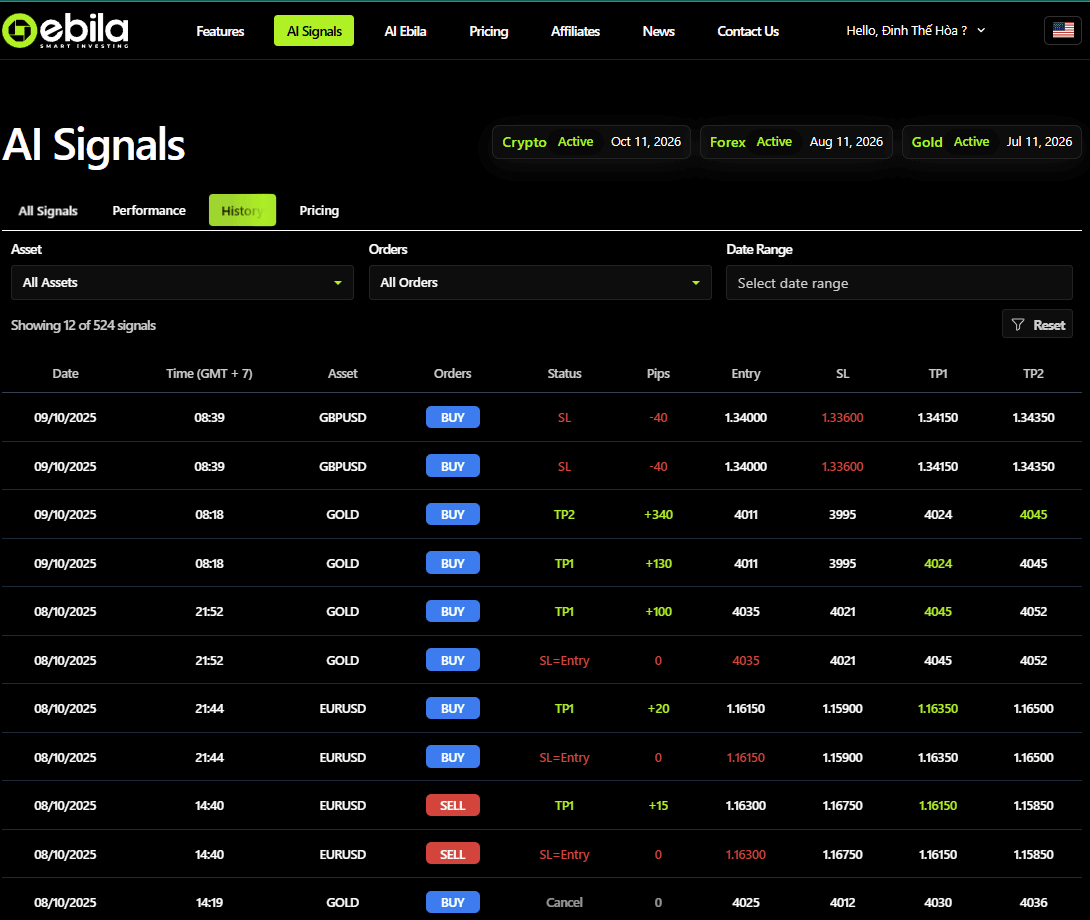Go to Features in the top navigation
Viewport: 1090px width, 920px height.
pyautogui.click(x=220, y=31)
